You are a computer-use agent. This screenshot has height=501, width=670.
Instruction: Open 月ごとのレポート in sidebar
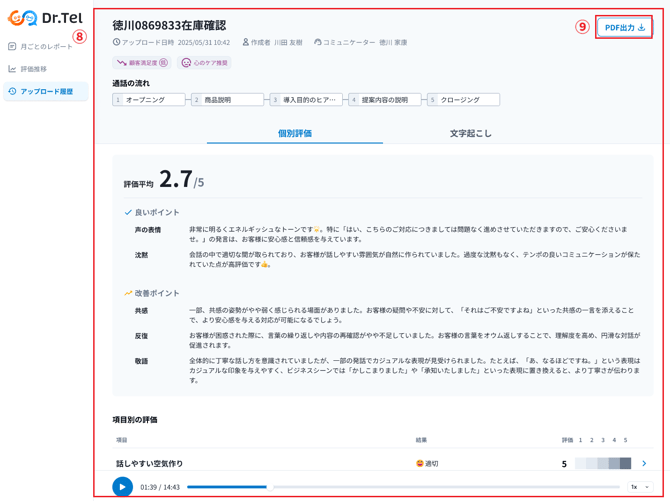(46, 46)
